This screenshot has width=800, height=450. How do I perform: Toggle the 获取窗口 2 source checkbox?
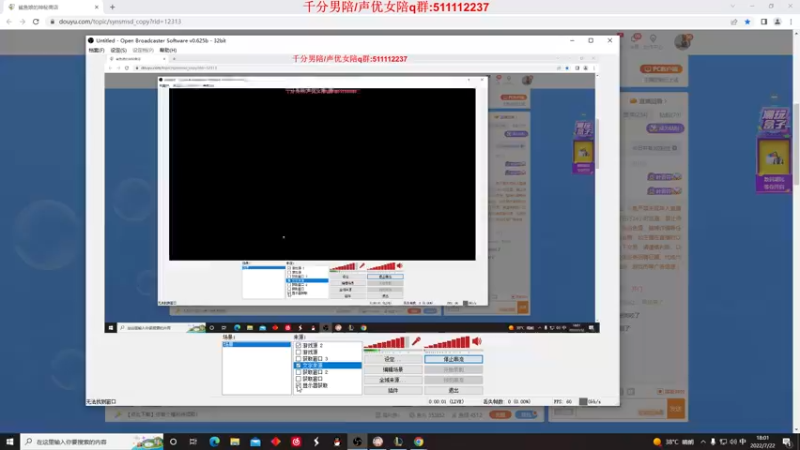[298, 372]
